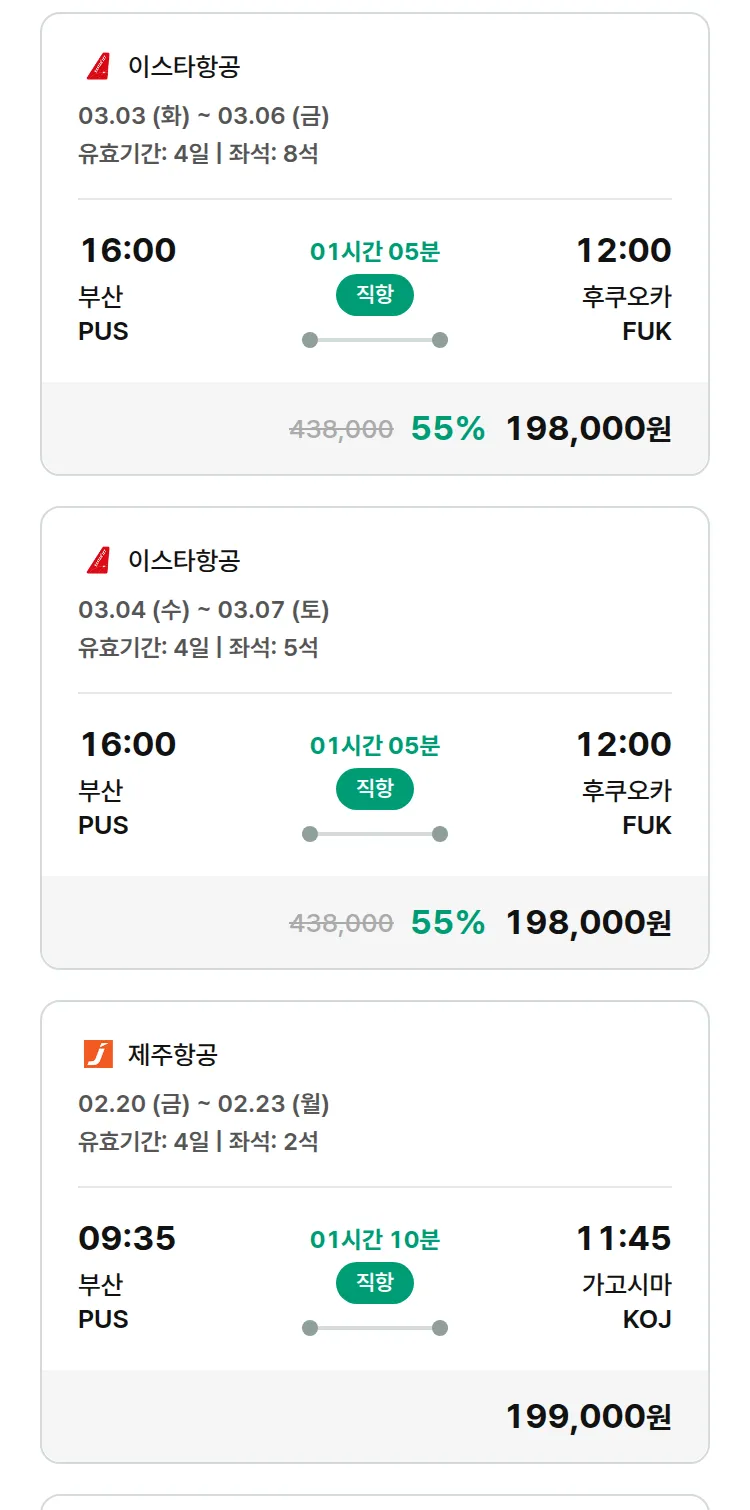Image resolution: width=750 pixels, height=1510 pixels.
Task: Click route line on the Kagoshima flight
Action: 375,1328
